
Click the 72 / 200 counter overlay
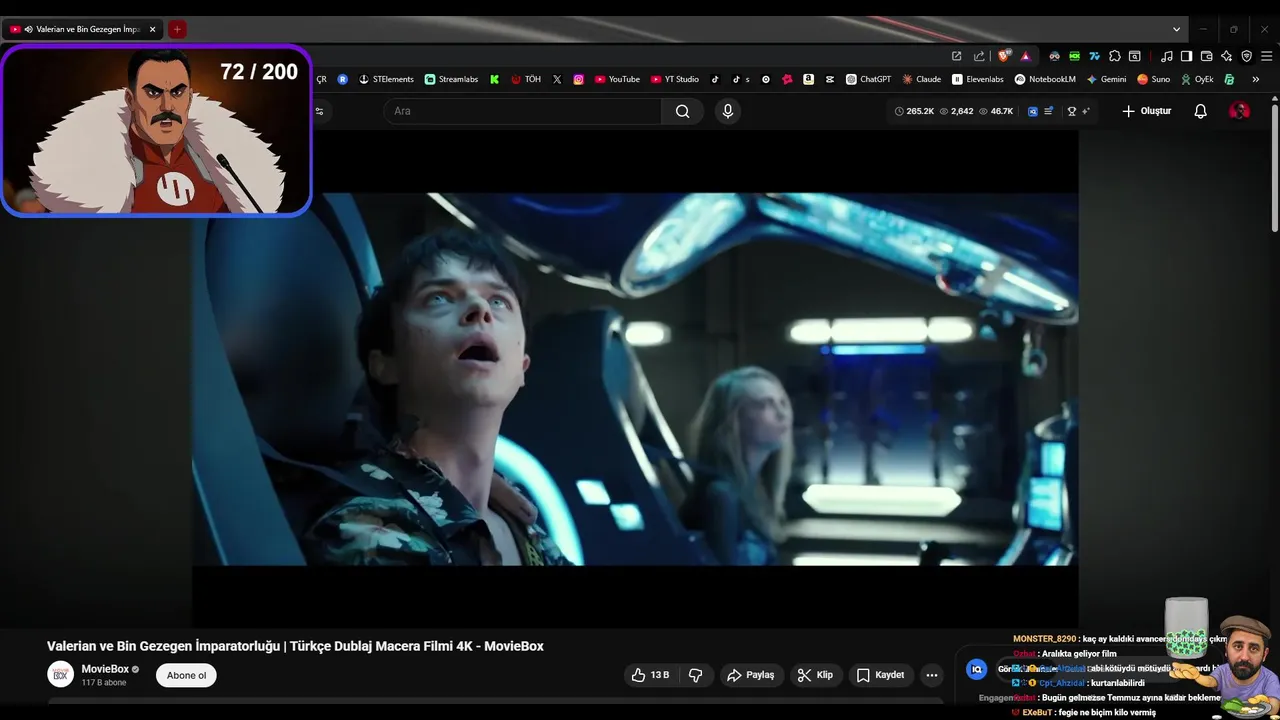point(259,72)
